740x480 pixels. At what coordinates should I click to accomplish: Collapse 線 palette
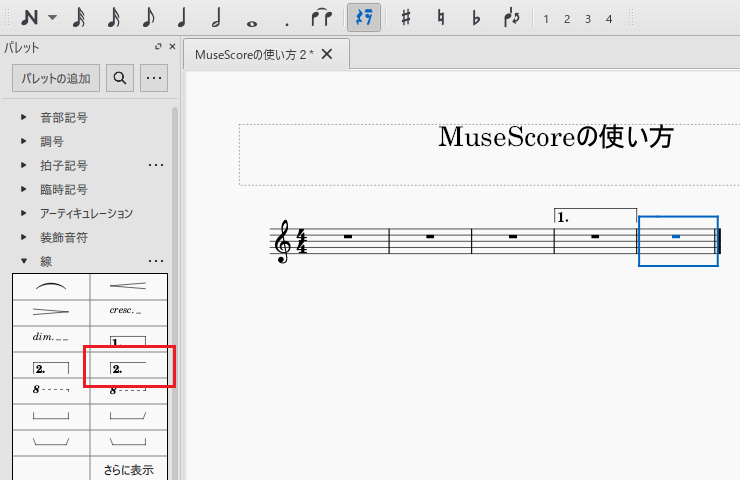[x=24, y=261]
